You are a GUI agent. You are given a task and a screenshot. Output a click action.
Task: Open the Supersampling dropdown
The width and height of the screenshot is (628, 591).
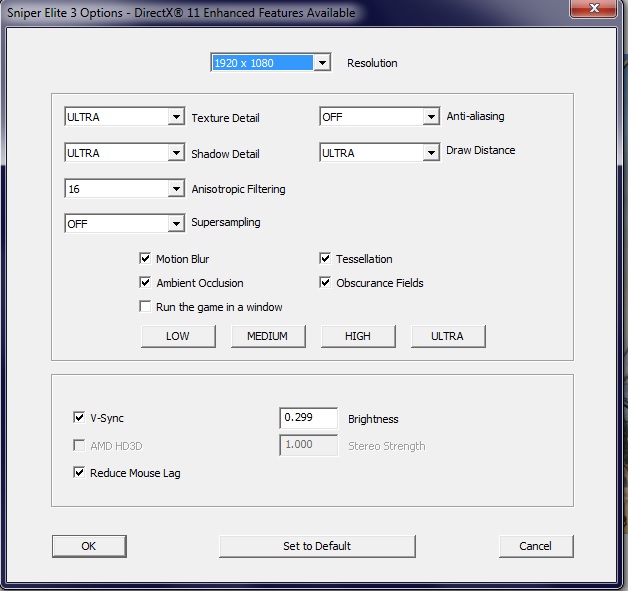coord(125,223)
